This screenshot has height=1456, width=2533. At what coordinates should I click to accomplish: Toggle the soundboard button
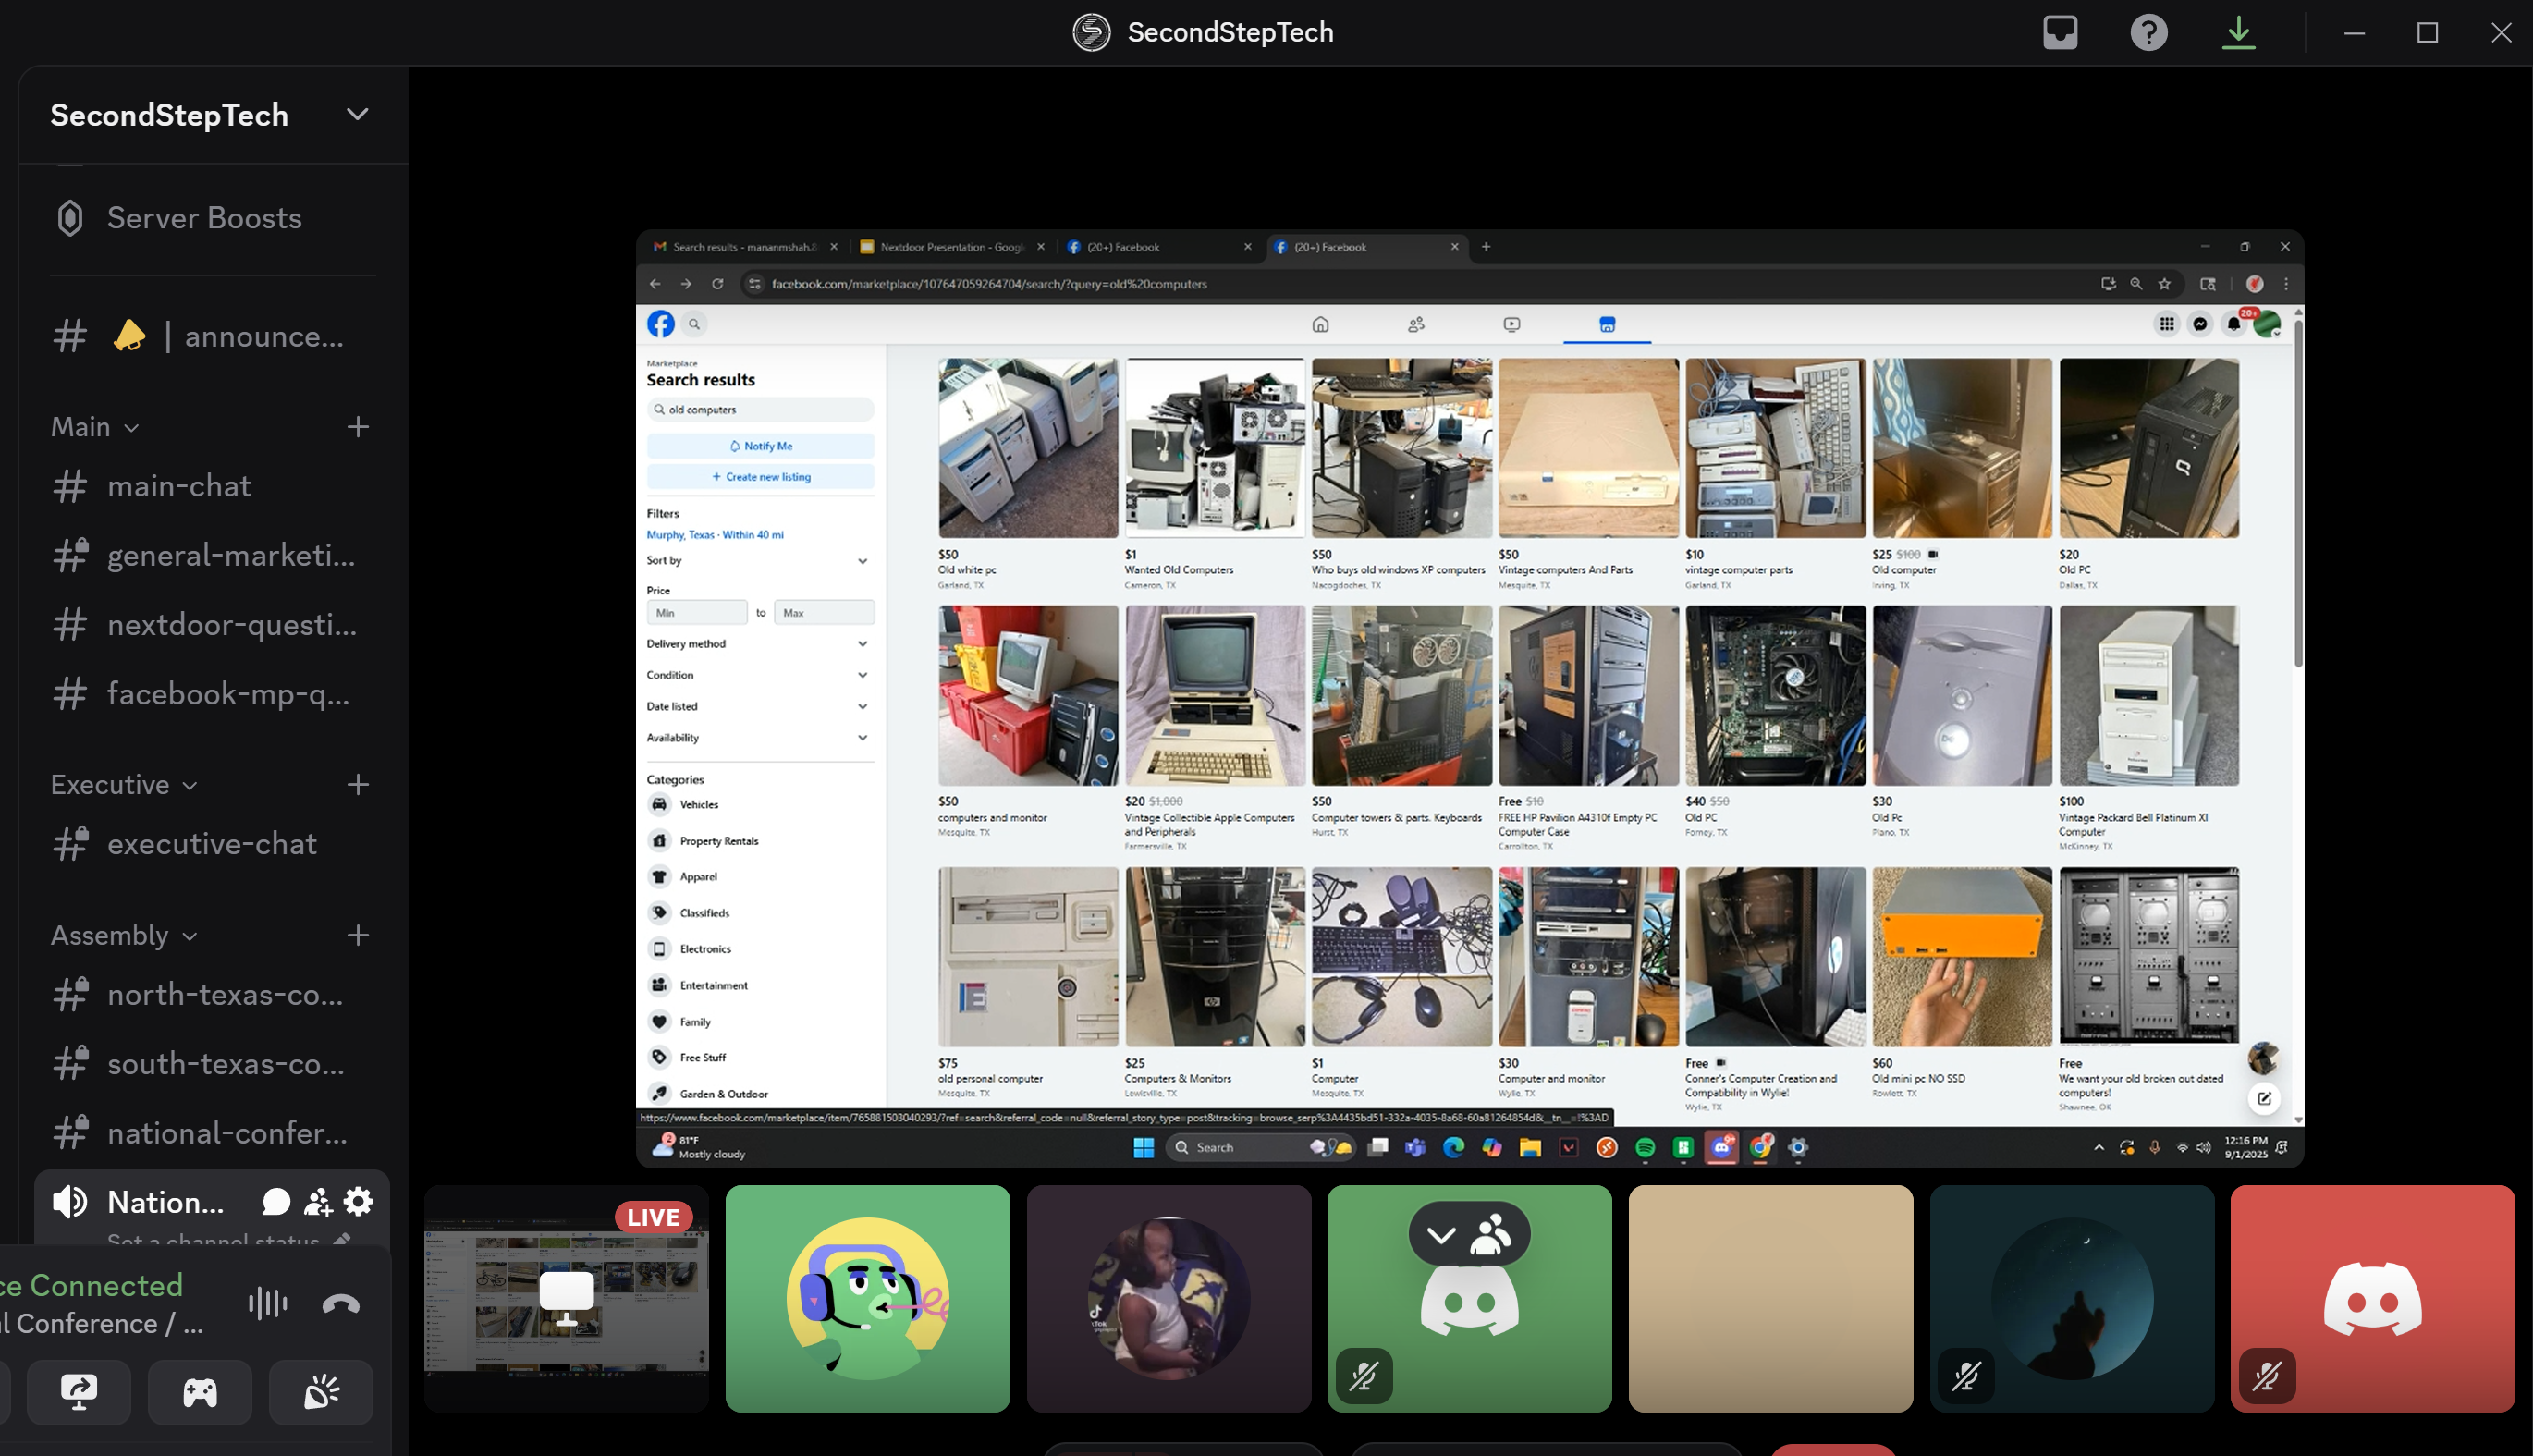(321, 1391)
